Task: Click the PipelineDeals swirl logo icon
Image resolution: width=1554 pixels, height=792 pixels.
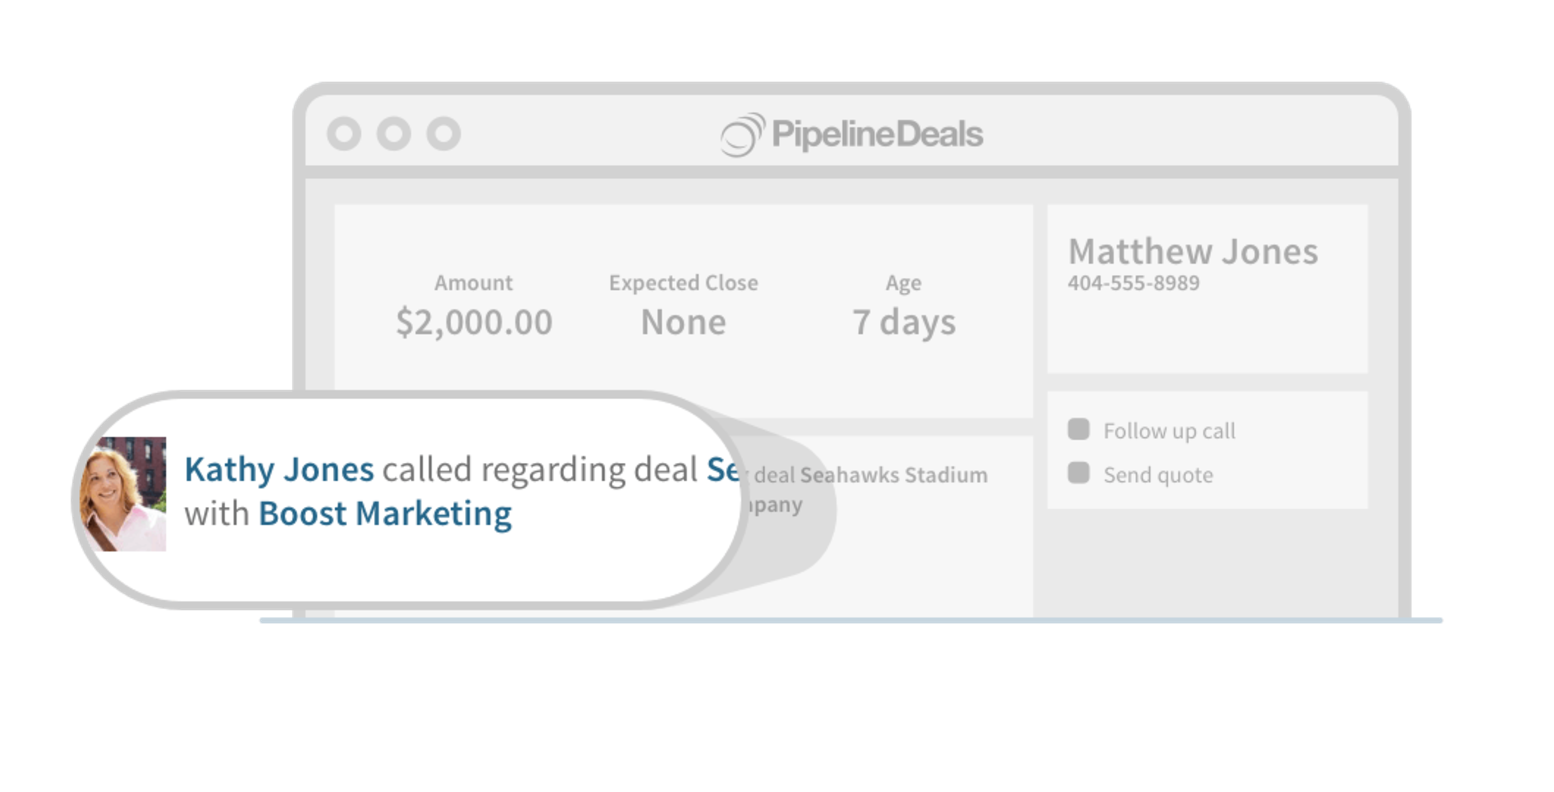Action: 743,135
